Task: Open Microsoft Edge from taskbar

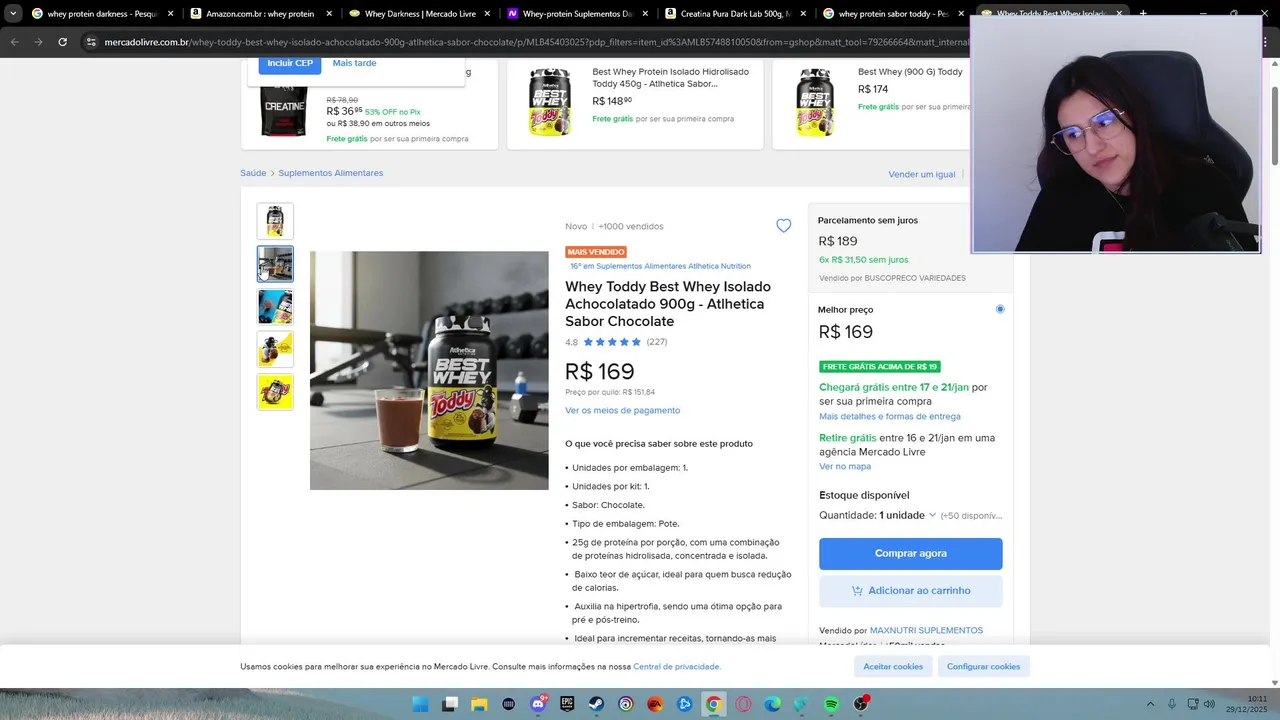Action: [x=772, y=704]
